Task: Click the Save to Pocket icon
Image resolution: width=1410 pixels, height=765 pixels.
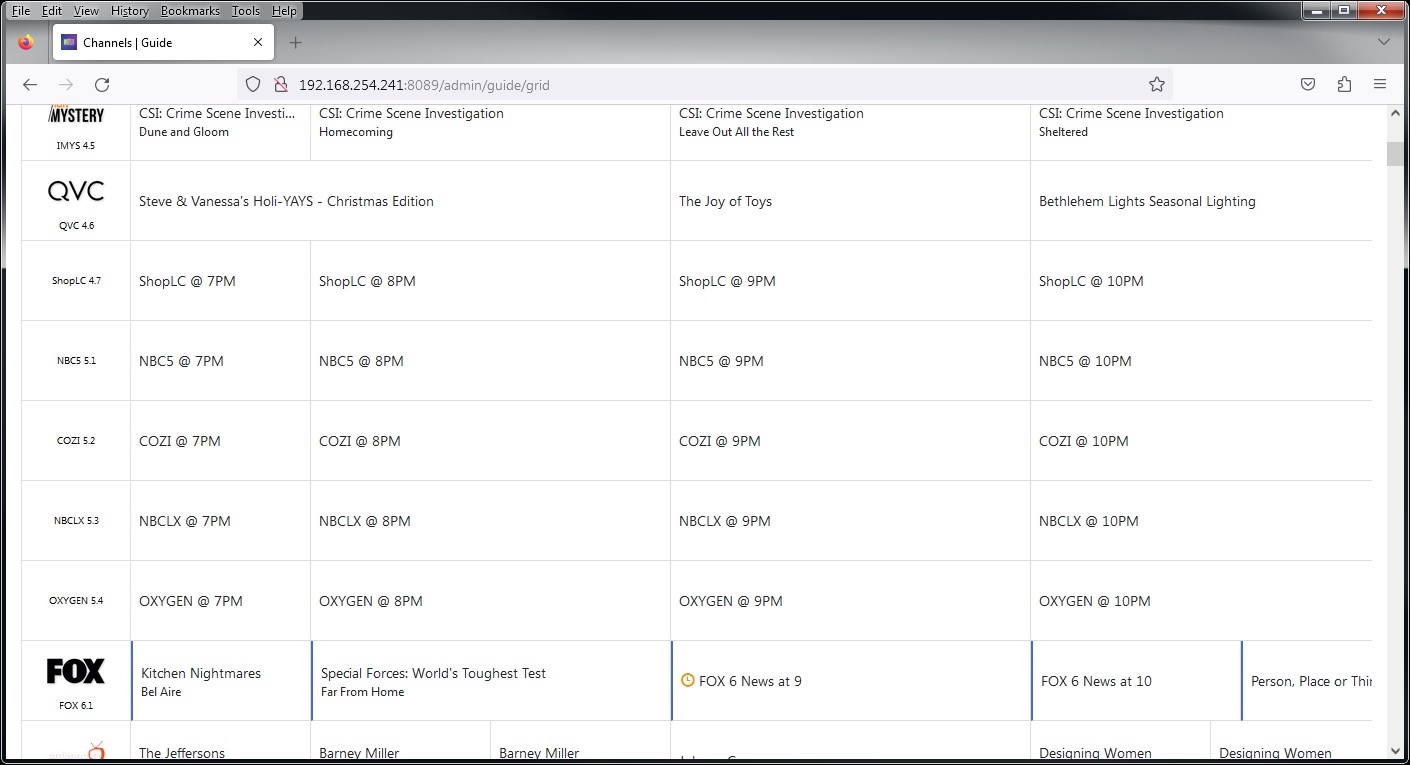Action: click(x=1308, y=85)
